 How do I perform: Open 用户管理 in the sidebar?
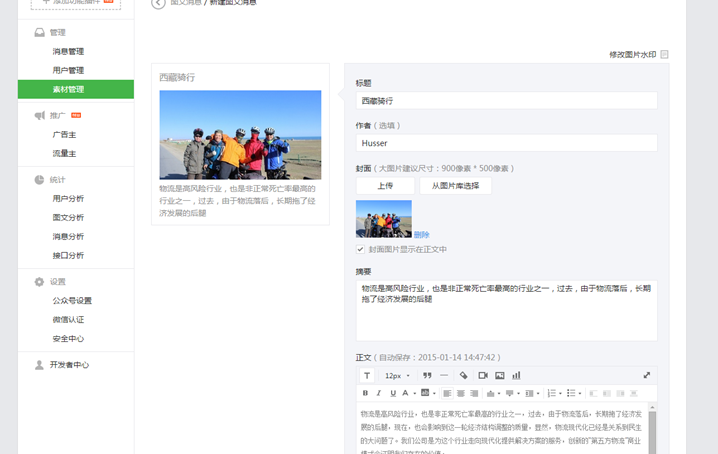[x=68, y=70]
